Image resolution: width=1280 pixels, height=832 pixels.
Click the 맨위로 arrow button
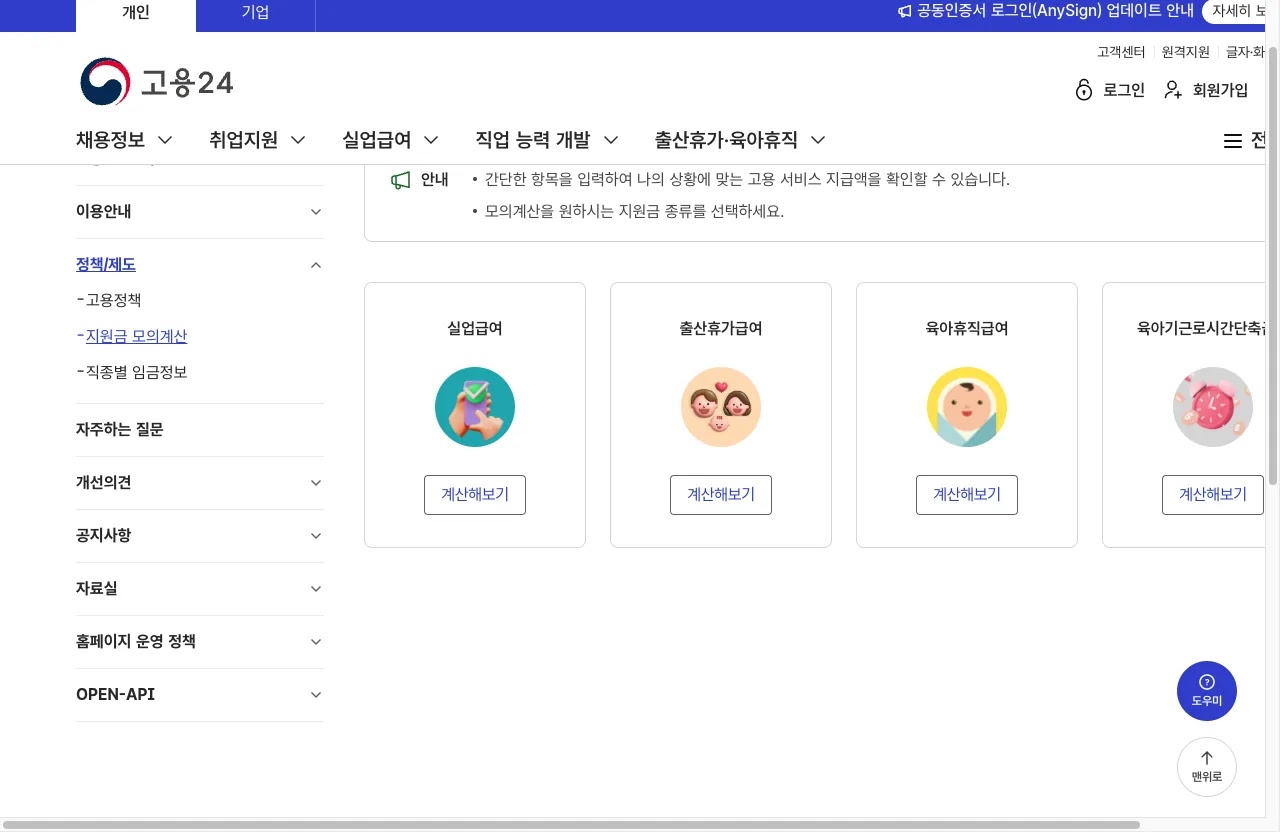click(1207, 767)
